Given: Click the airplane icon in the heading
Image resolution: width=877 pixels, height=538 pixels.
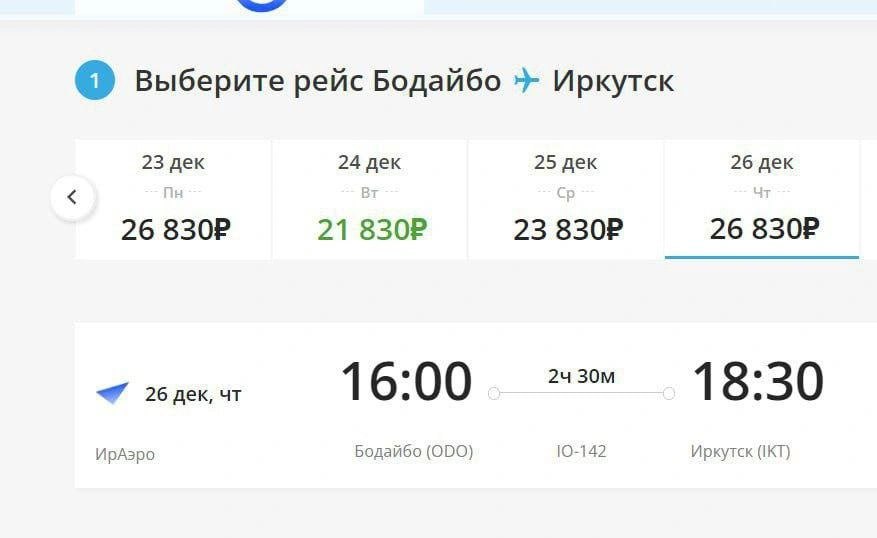Looking at the screenshot, I should (x=526, y=81).
